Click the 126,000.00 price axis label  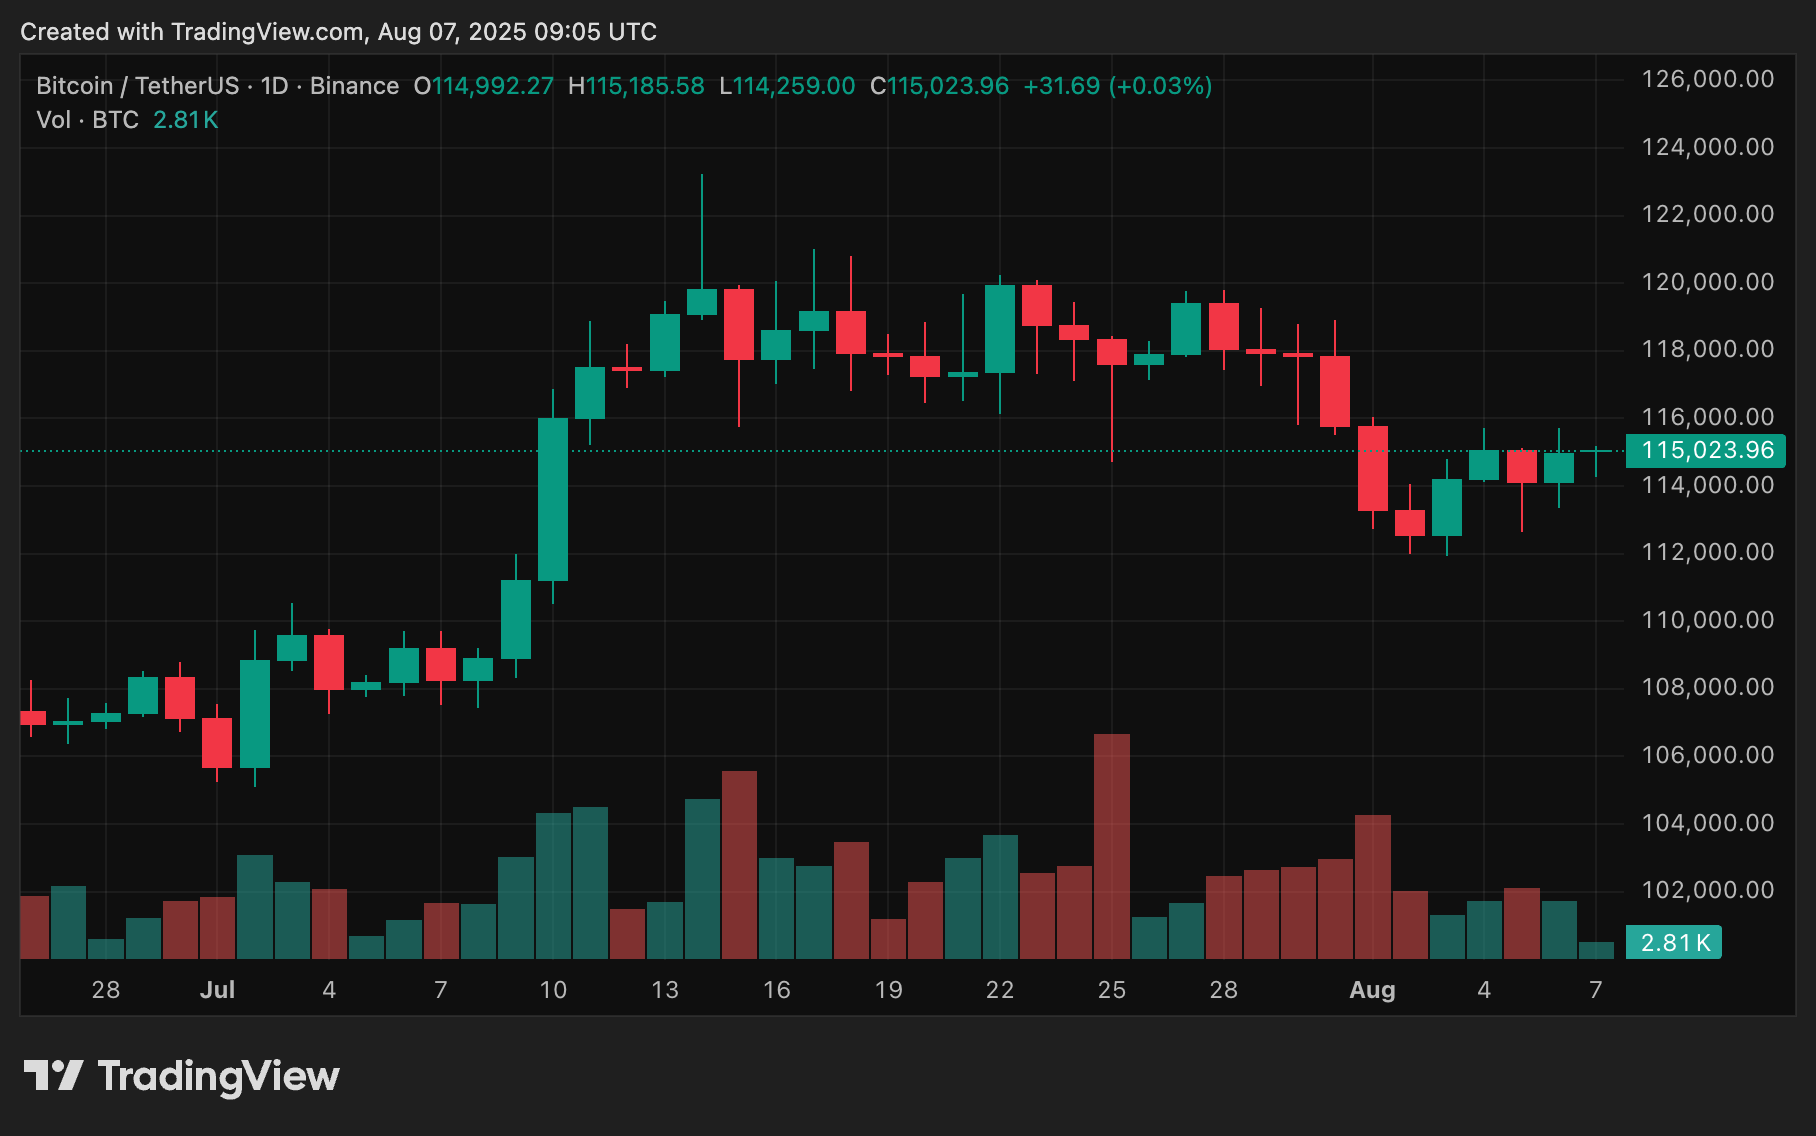click(x=1708, y=79)
